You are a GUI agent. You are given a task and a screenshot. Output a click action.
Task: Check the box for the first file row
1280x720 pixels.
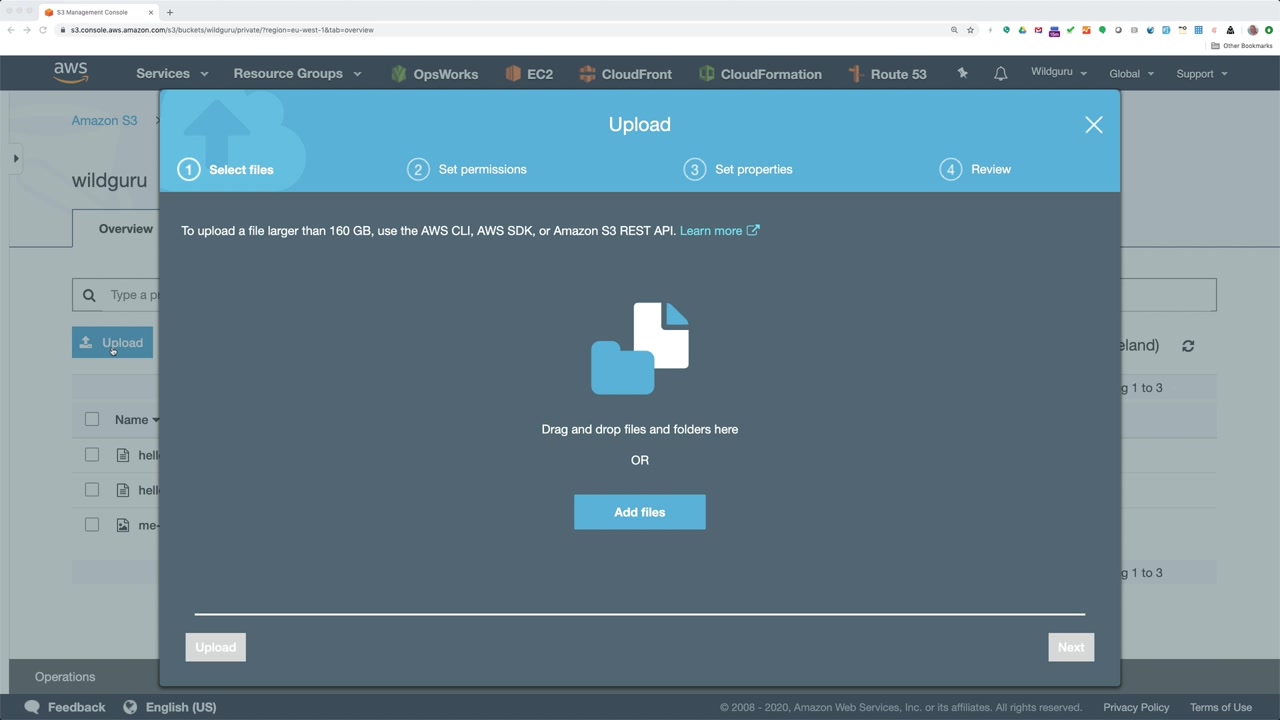coord(92,455)
